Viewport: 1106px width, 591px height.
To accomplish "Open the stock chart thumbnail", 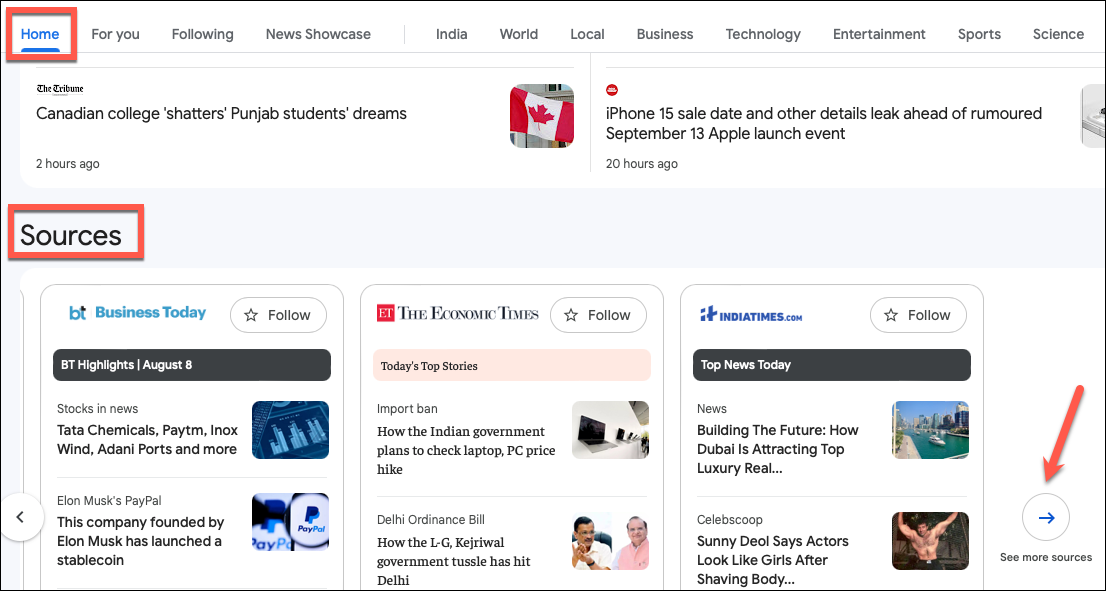I will 291,430.
